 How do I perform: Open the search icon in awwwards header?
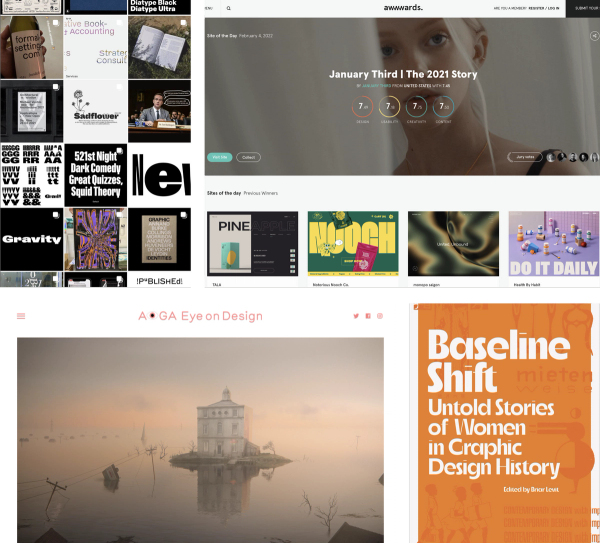228,8
